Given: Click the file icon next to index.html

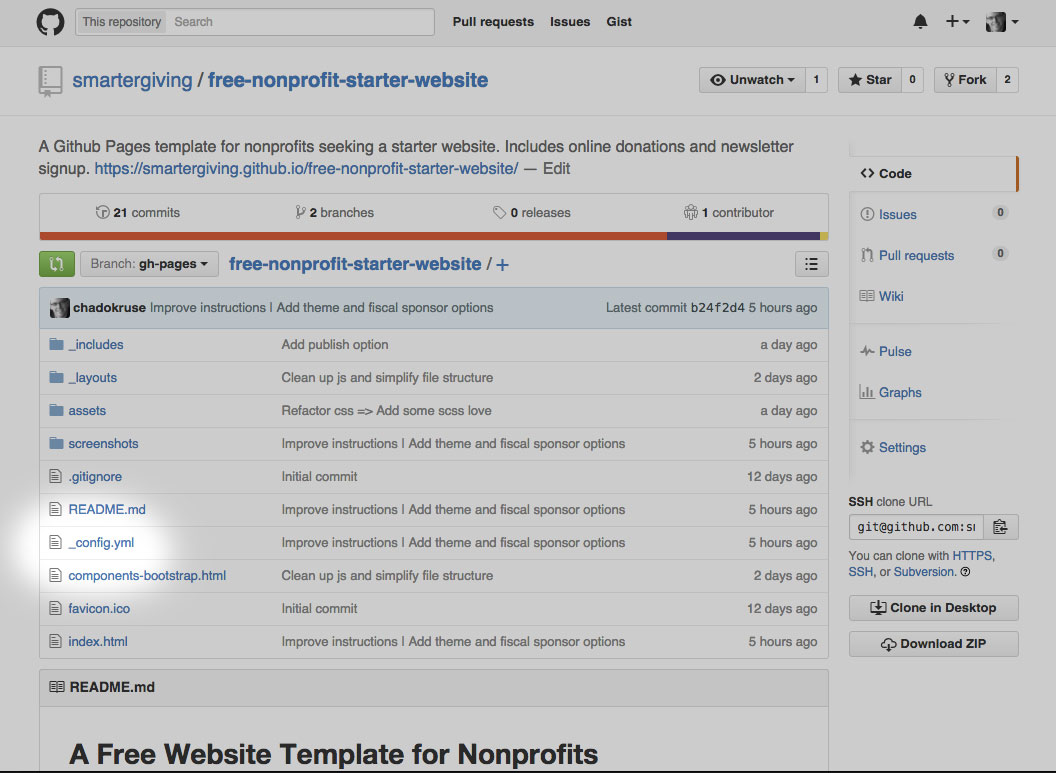Looking at the screenshot, I should pos(55,642).
